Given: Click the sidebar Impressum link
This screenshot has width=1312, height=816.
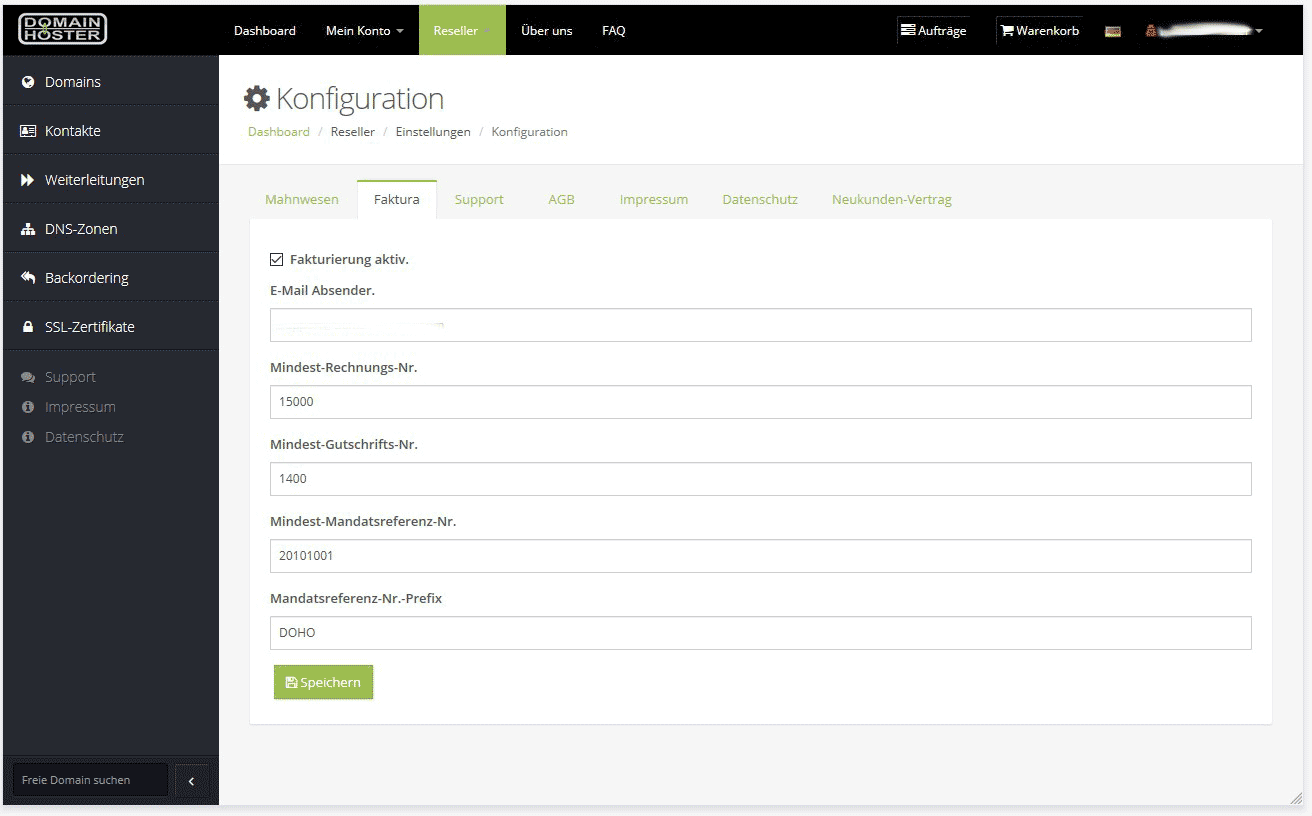Looking at the screenshot, I should pos(80,407).
